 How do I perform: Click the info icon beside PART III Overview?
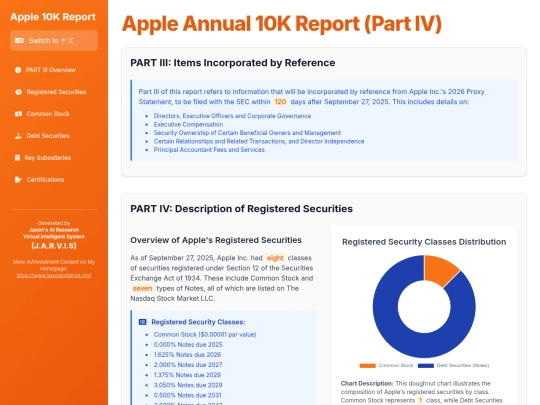[18, 70]
